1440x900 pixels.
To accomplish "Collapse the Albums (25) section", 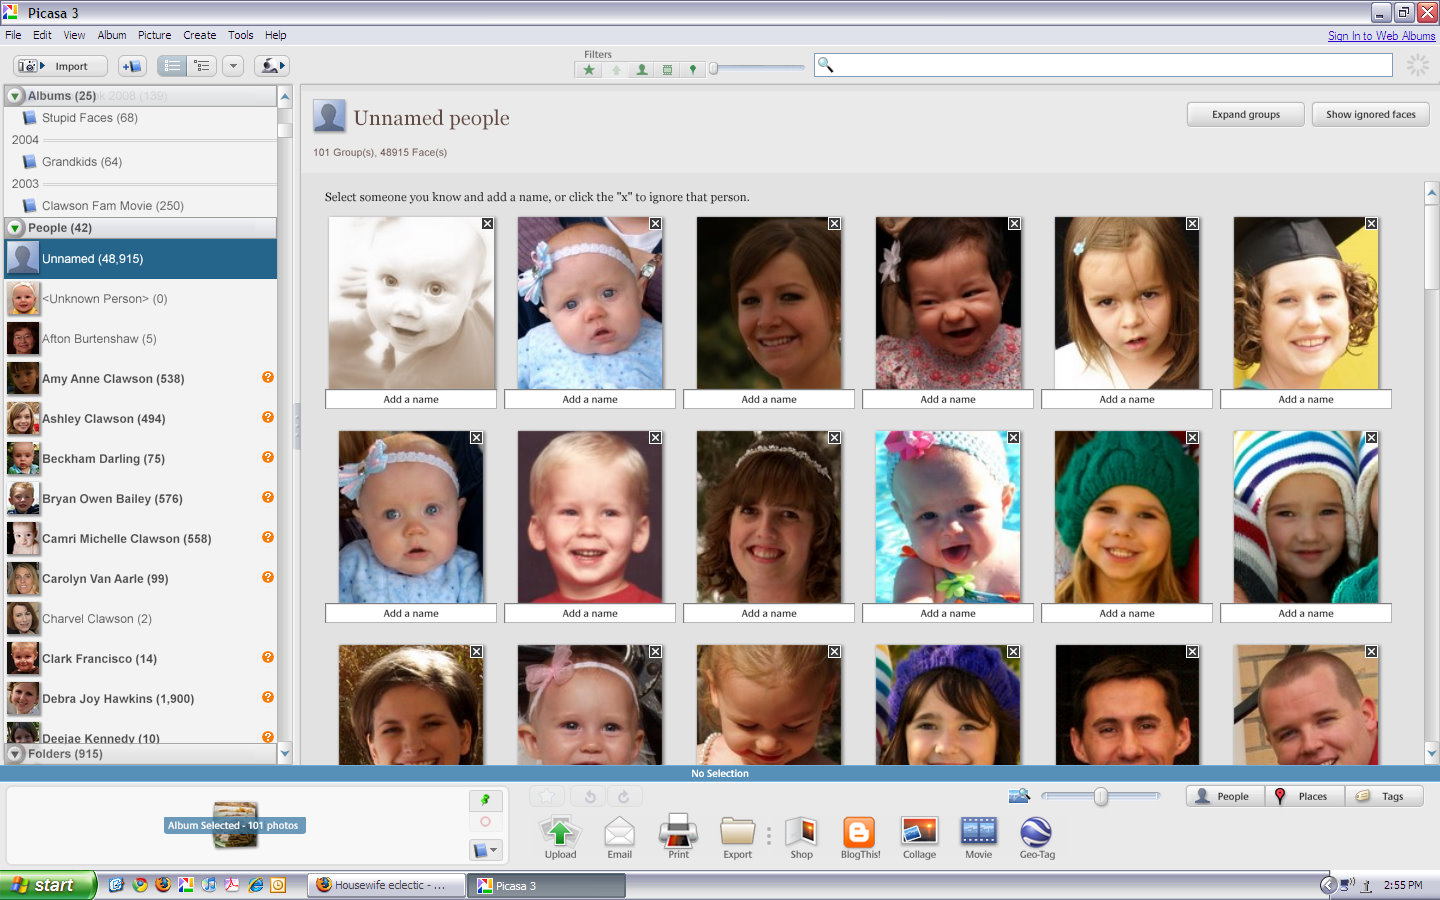I will click(x=15, y=96).
